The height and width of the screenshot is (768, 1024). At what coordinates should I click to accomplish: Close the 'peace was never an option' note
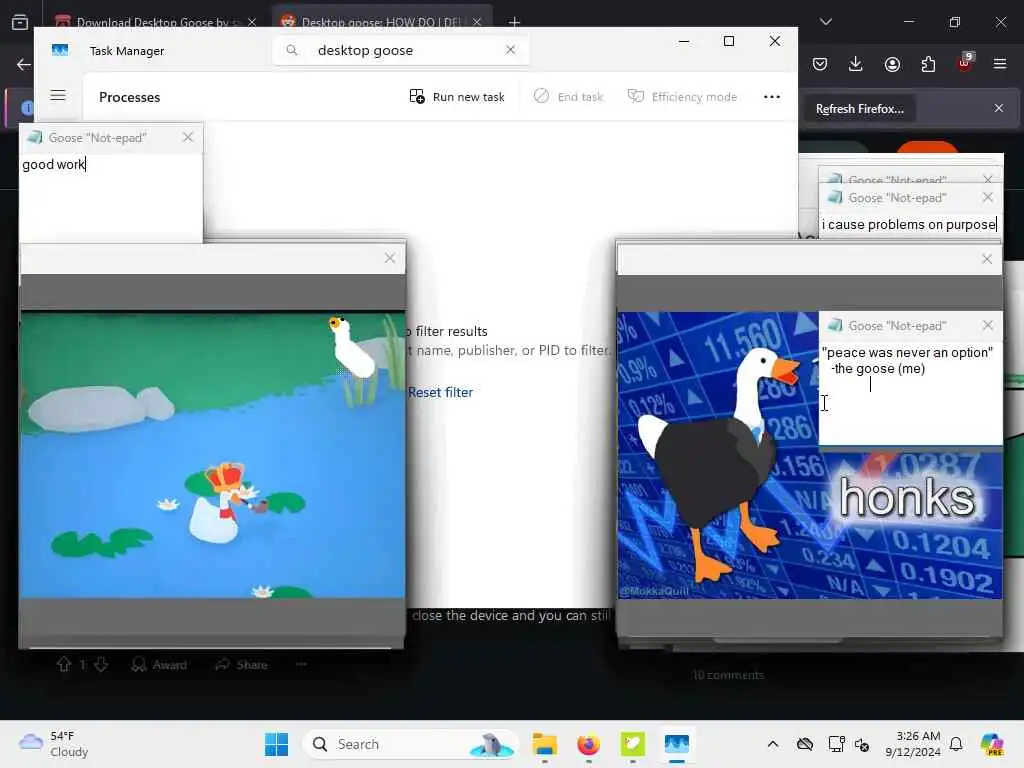coord(987,325)
